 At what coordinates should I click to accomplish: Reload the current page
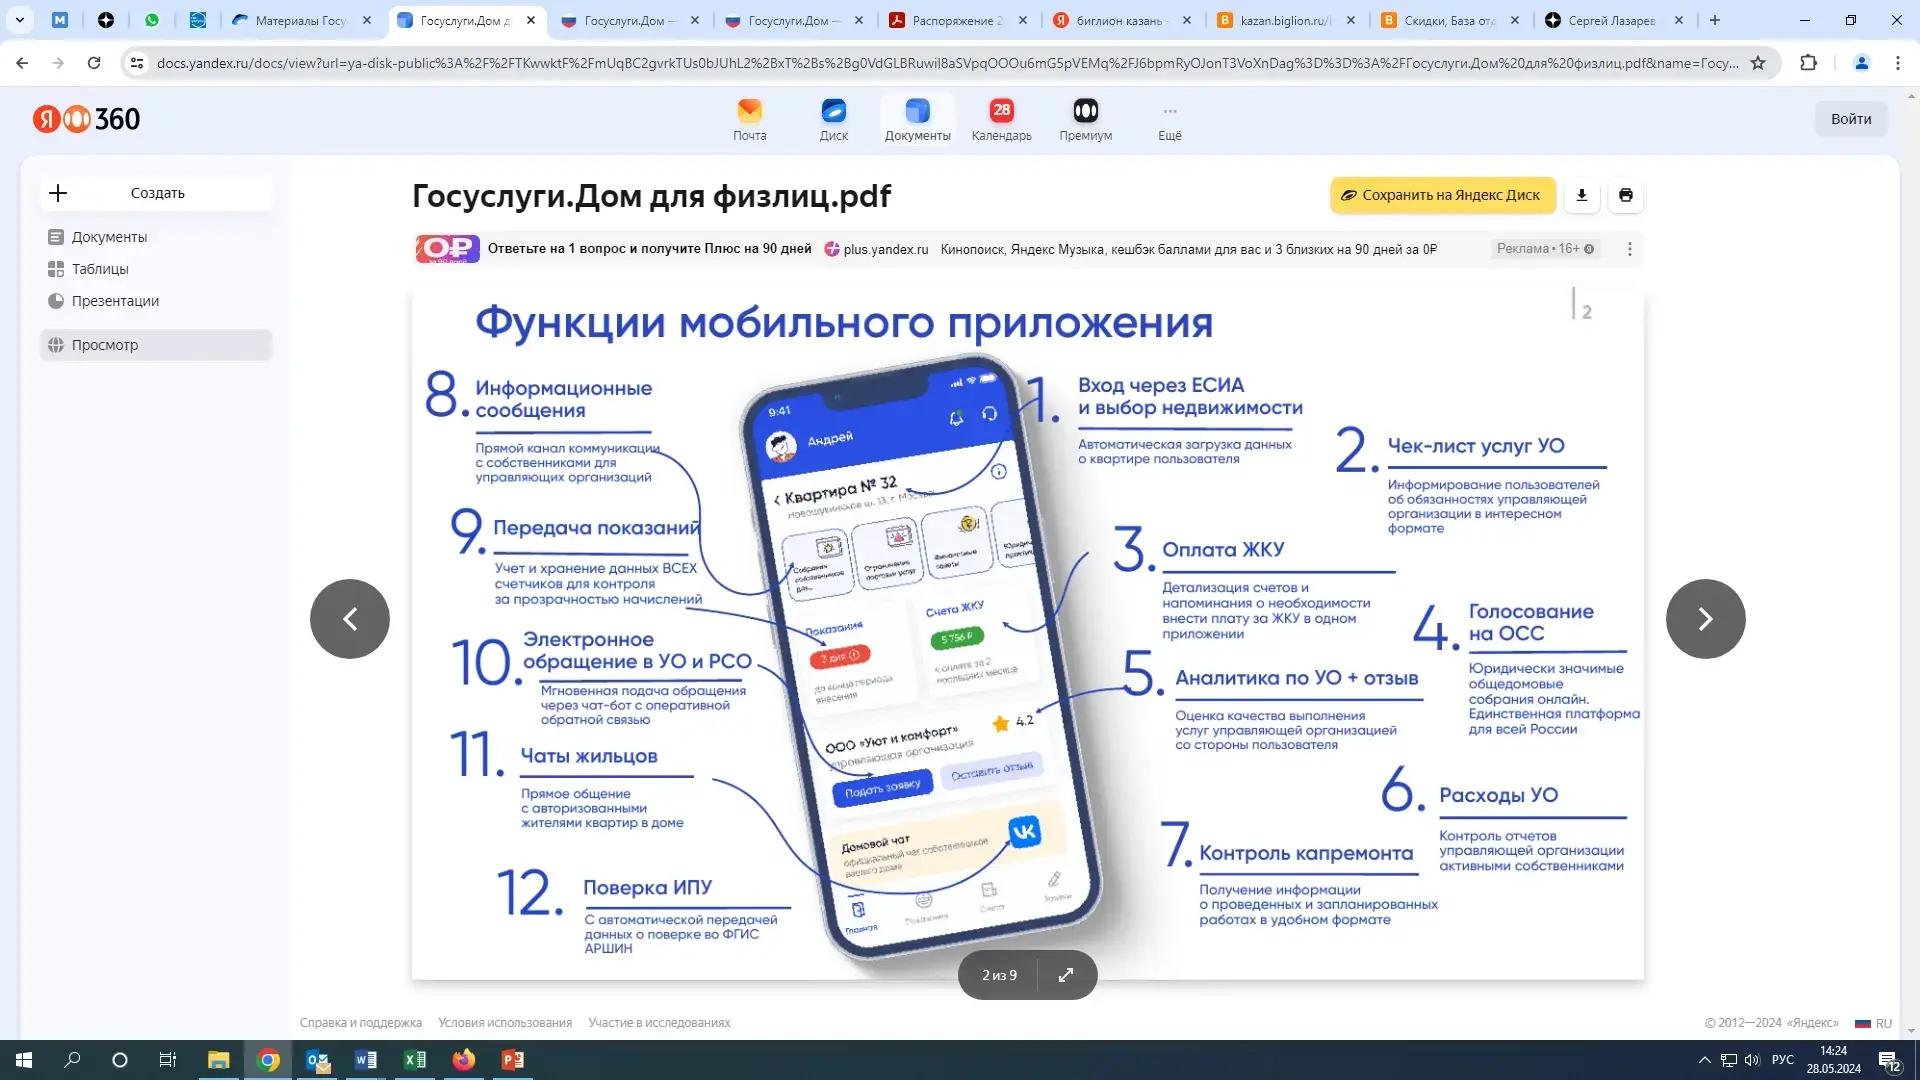pyautogui.click(x=94, y=63)
